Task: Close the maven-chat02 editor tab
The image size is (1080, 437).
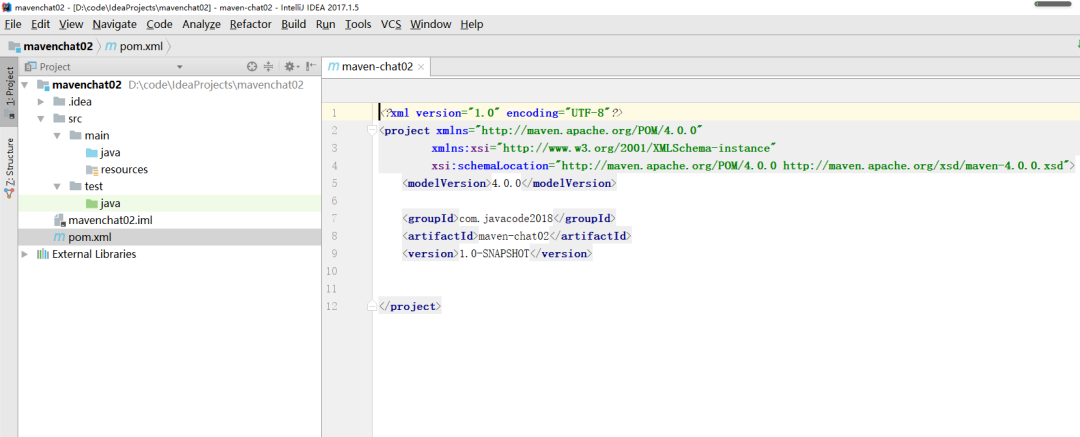Action: (x=422, y=67)
